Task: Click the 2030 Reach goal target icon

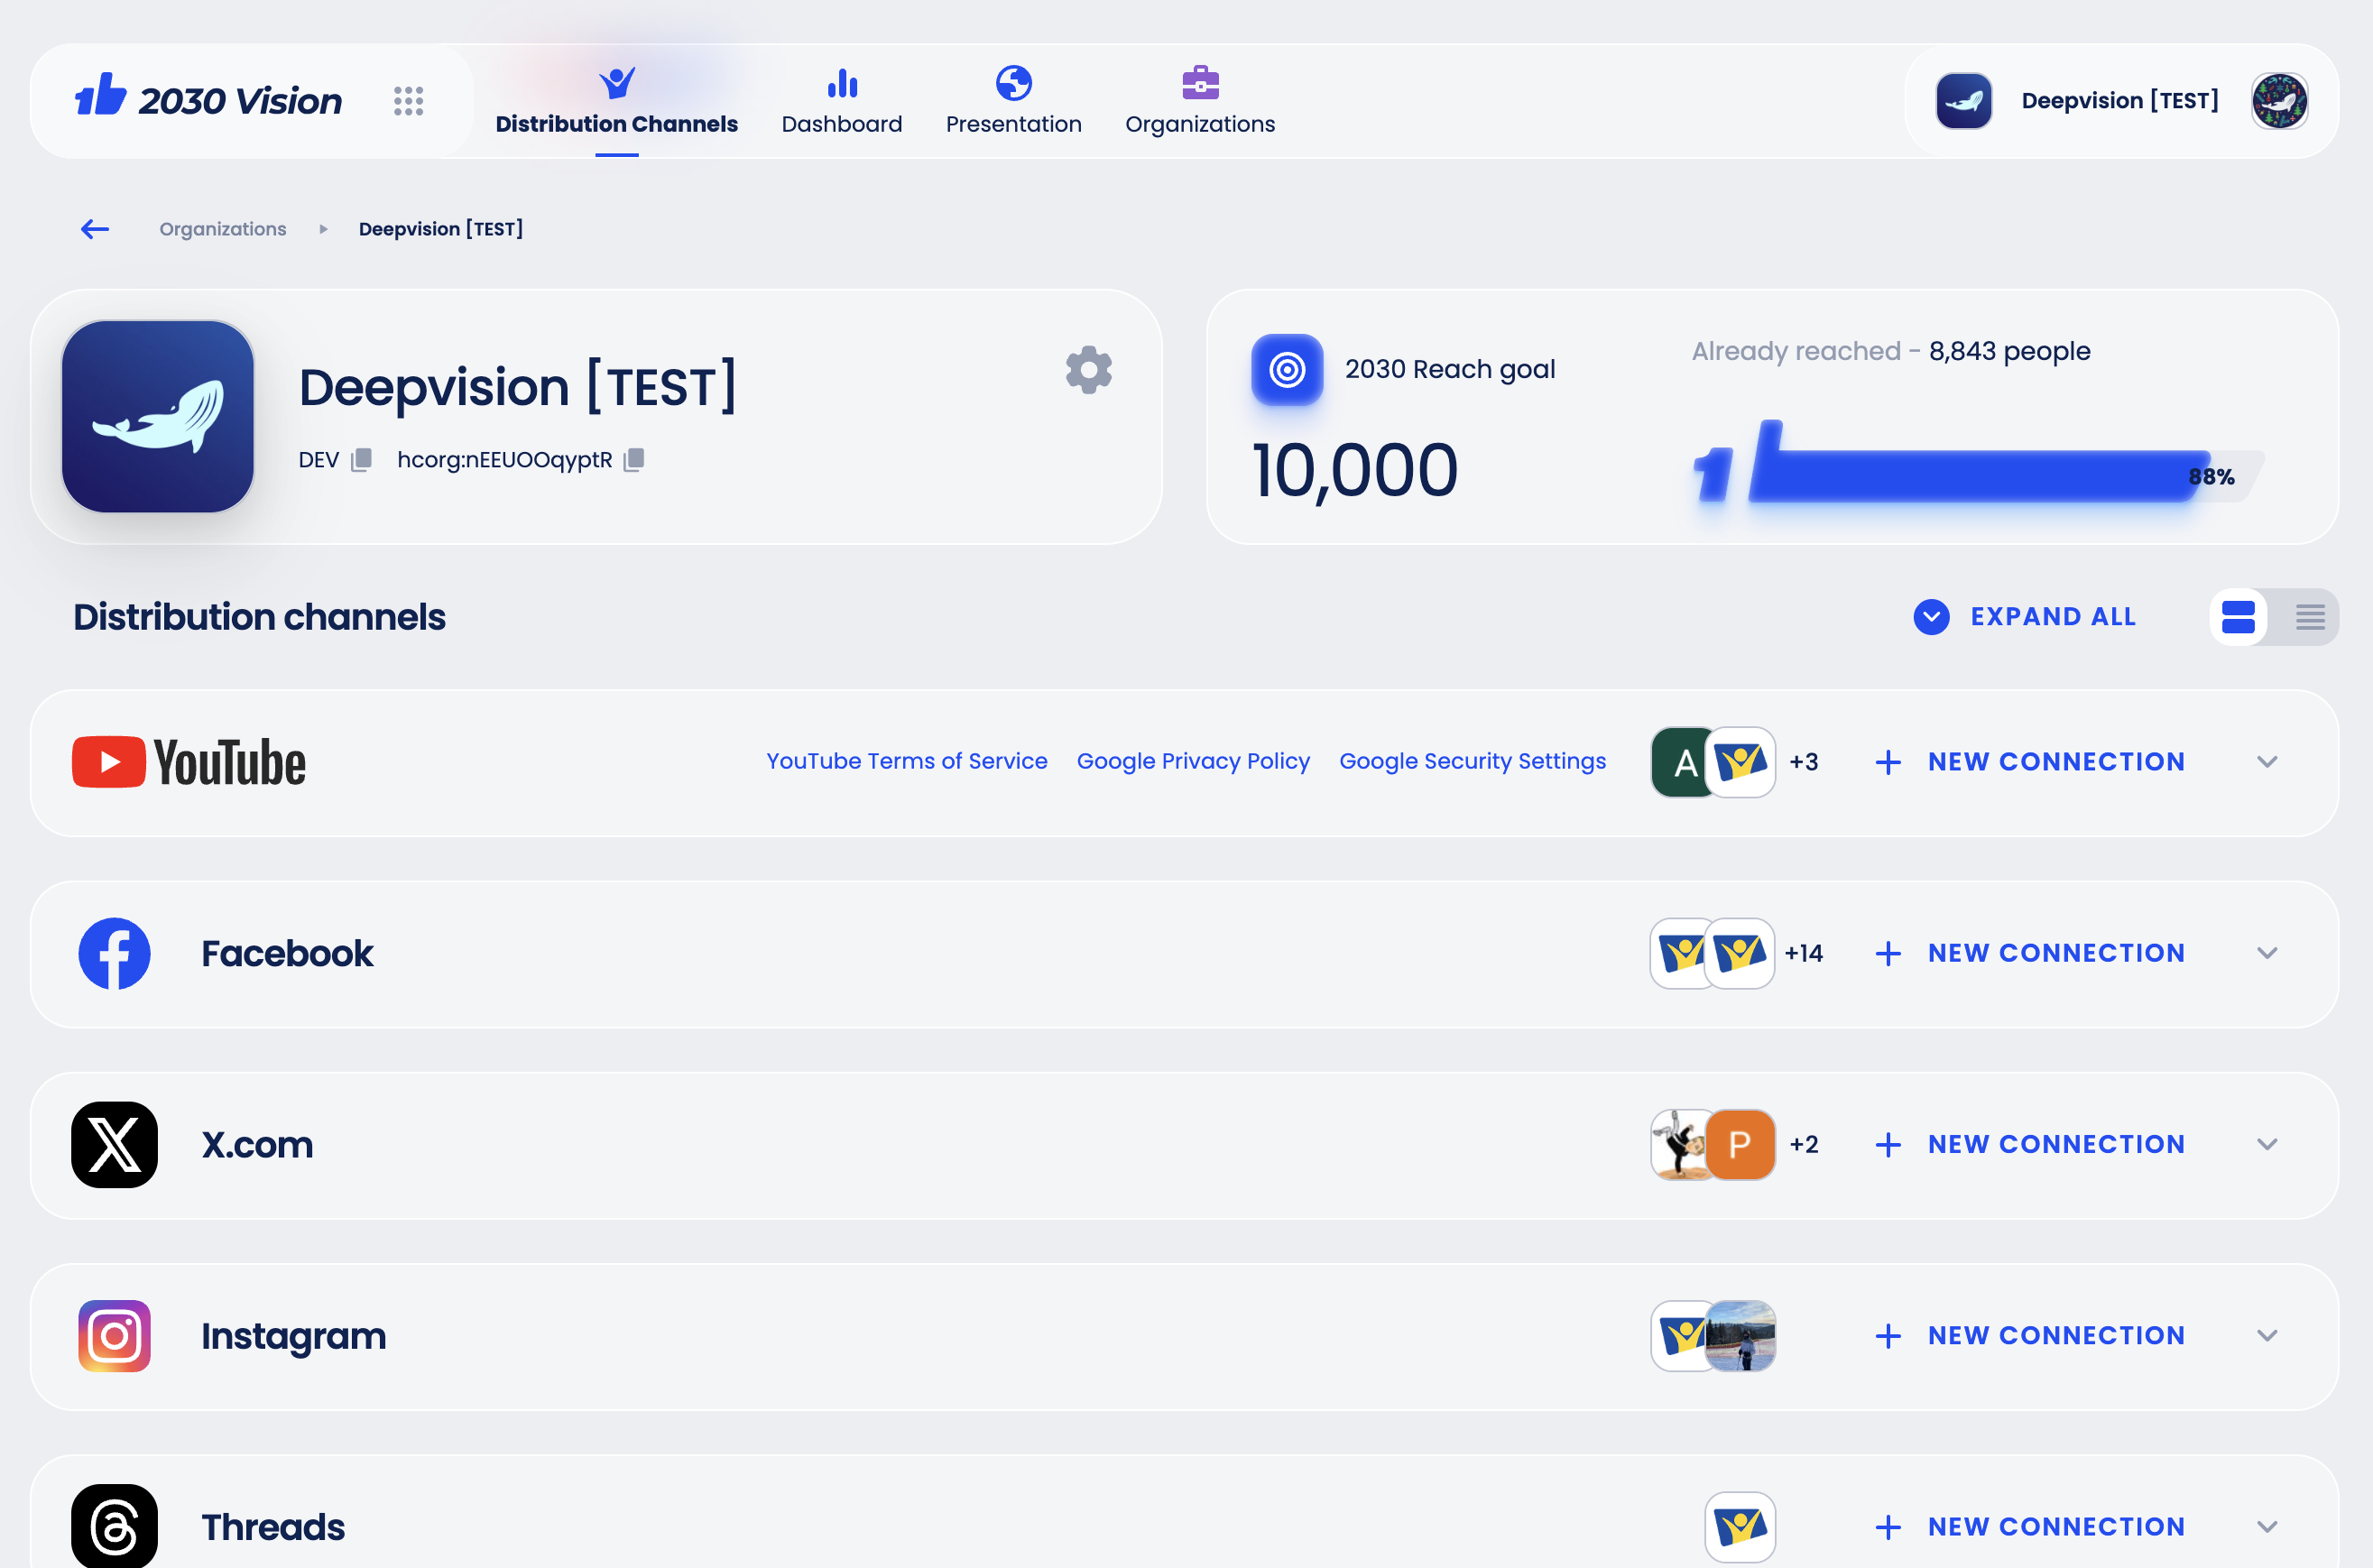Action: [x=1287, y=370]
